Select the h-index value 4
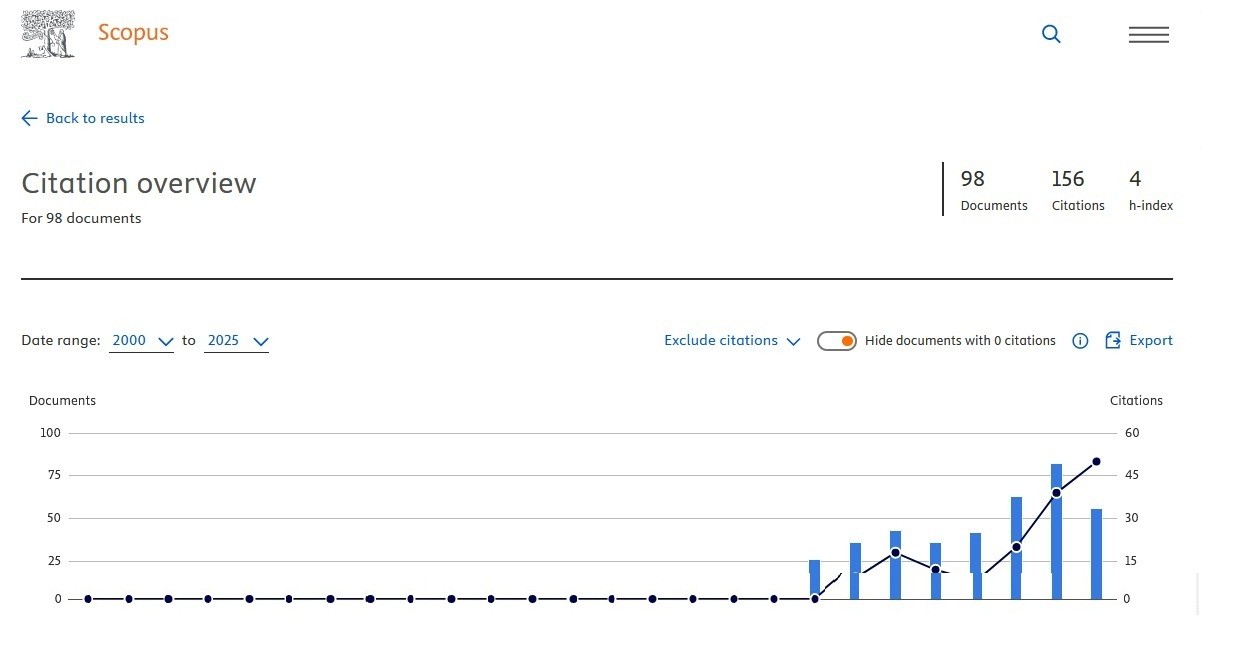This screenshot has width=1258, height=656. [1135, 179]
